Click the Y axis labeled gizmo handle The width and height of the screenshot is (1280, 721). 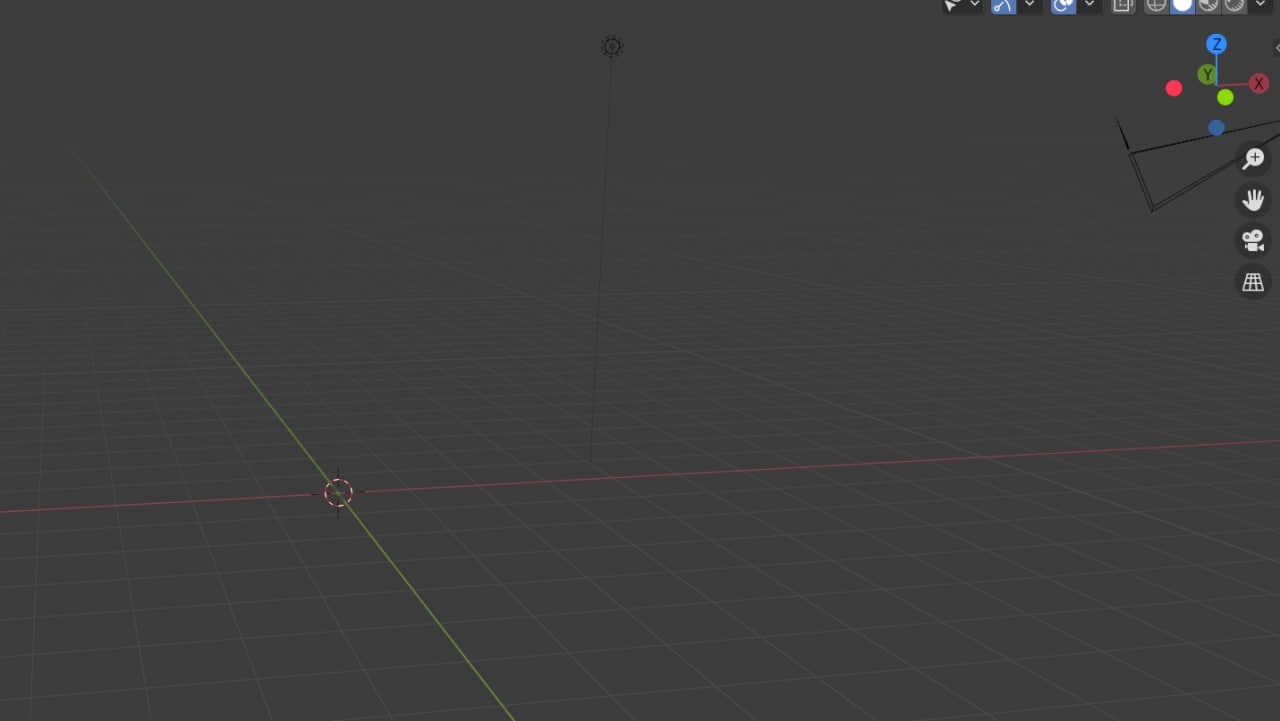pyautogui.click(x=1207, y=75)
